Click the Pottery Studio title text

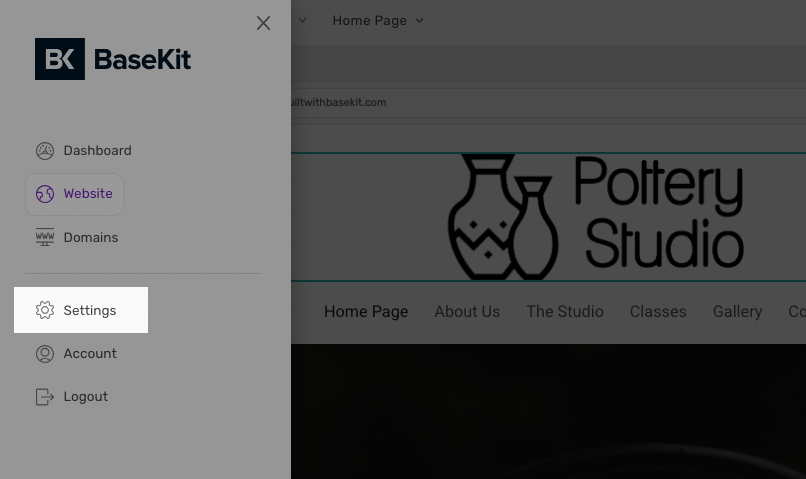point(658,212)
